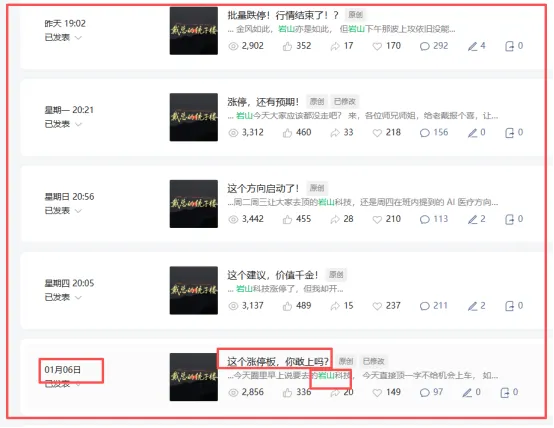This screenshot has height=428, width=554.
Task: Open comments bubble with 292 comments
Action: [424, 46]
